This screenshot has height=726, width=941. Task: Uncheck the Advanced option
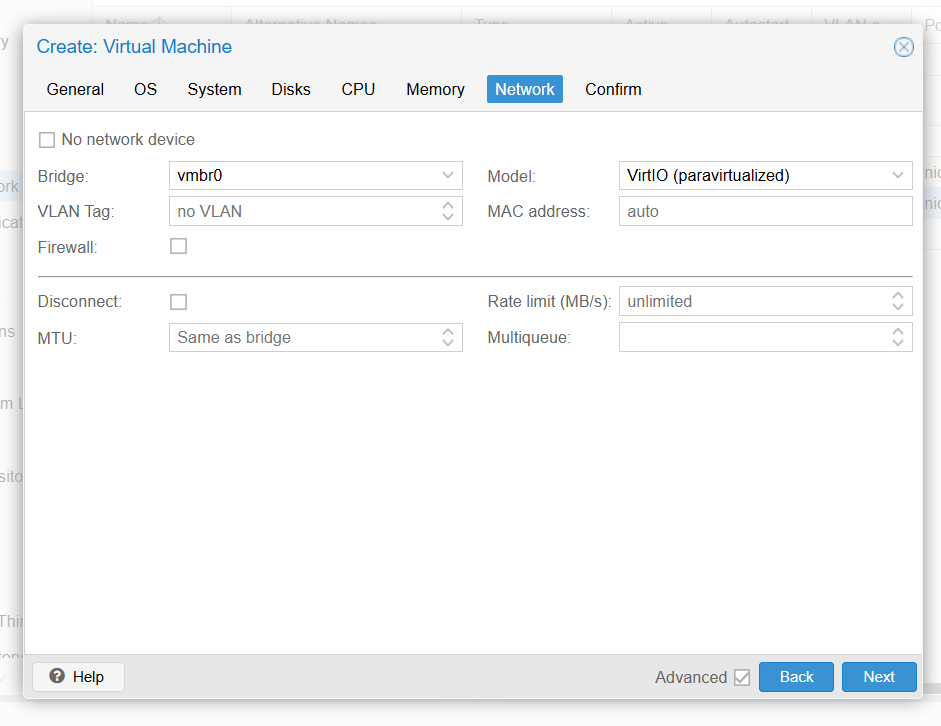741,677
